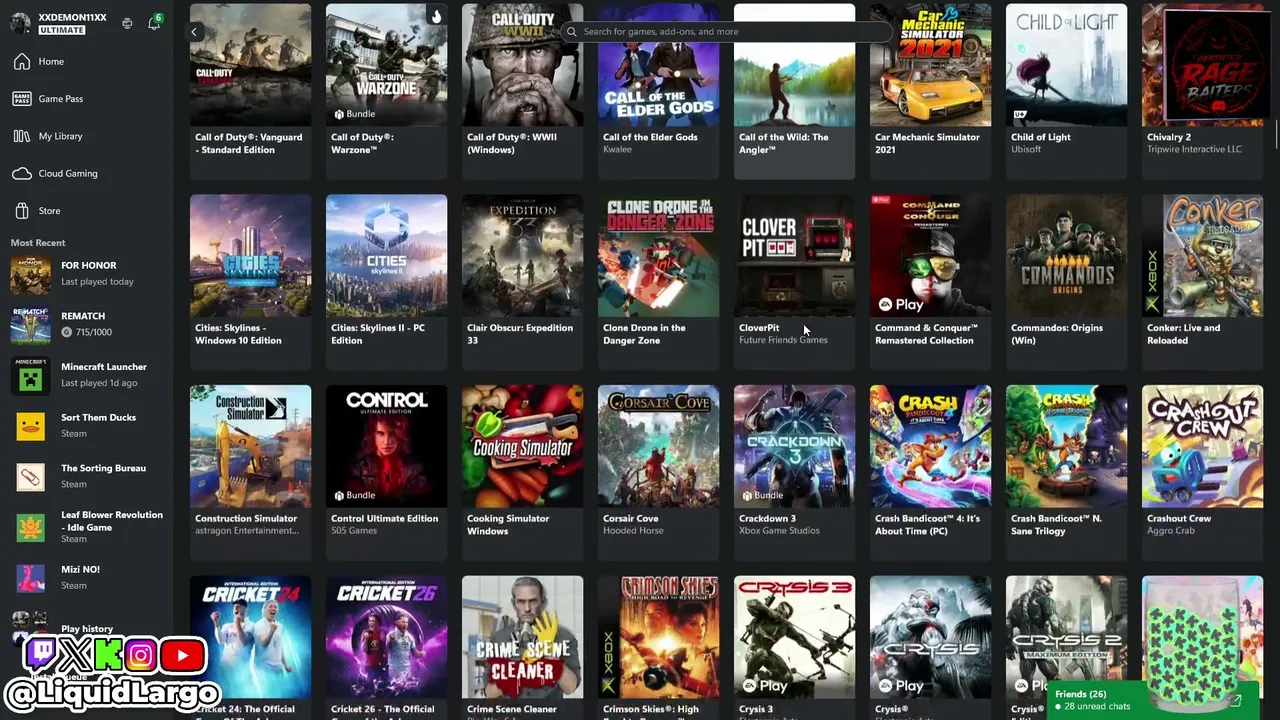This screenshot has width=1280, height=720.
Task: Open the Call of Duty: Warzone bundle
Action: [x=386, y=91]
